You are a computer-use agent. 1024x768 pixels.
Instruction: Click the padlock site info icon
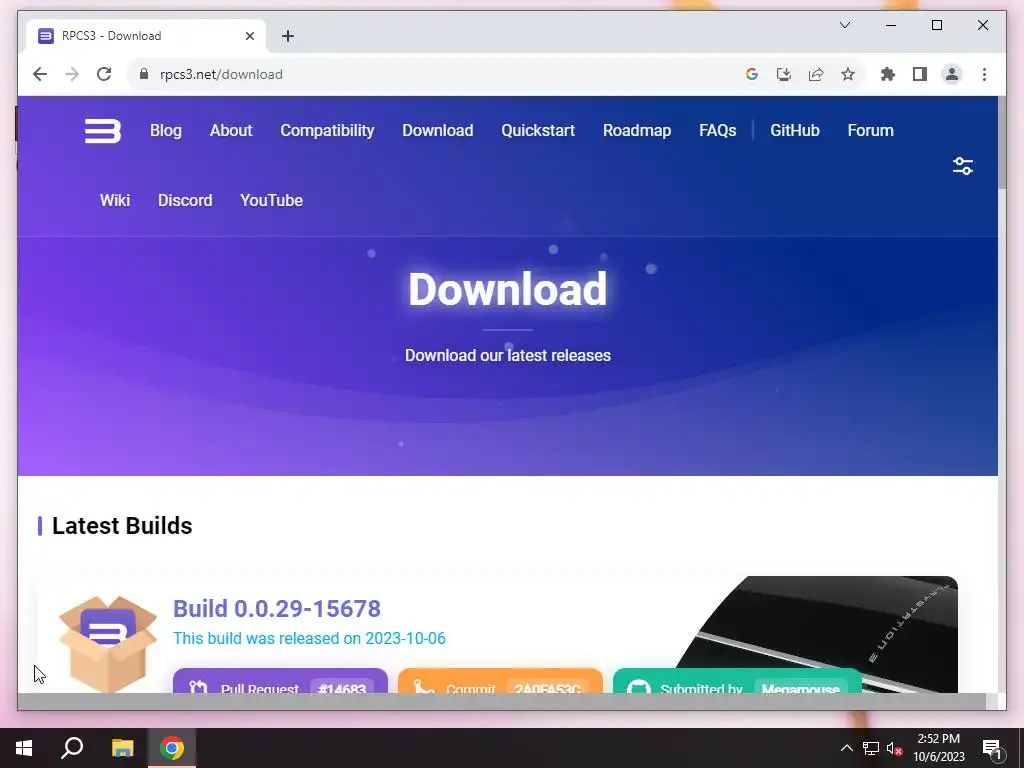144,74
